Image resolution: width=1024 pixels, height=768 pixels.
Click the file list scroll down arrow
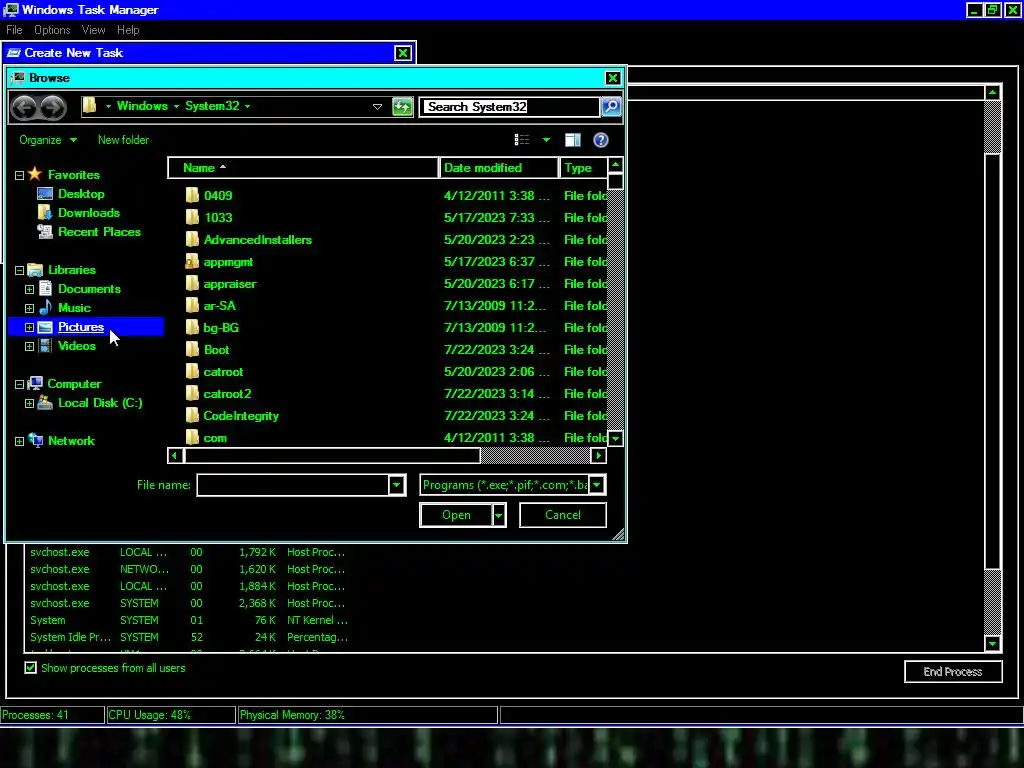(615, 438)
